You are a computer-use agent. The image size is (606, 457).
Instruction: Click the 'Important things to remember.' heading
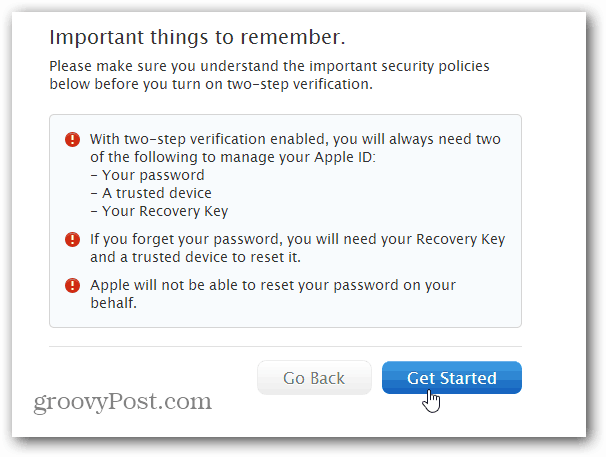tap(197, 38)
